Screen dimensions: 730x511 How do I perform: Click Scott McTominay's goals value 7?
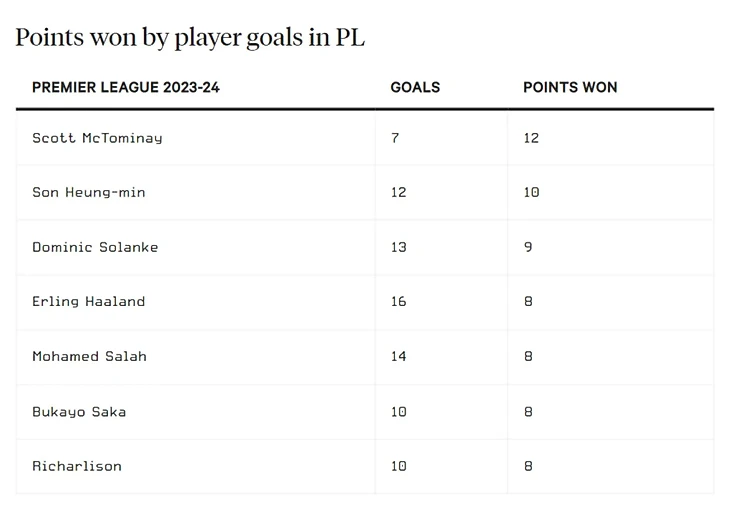coord(395,138)
